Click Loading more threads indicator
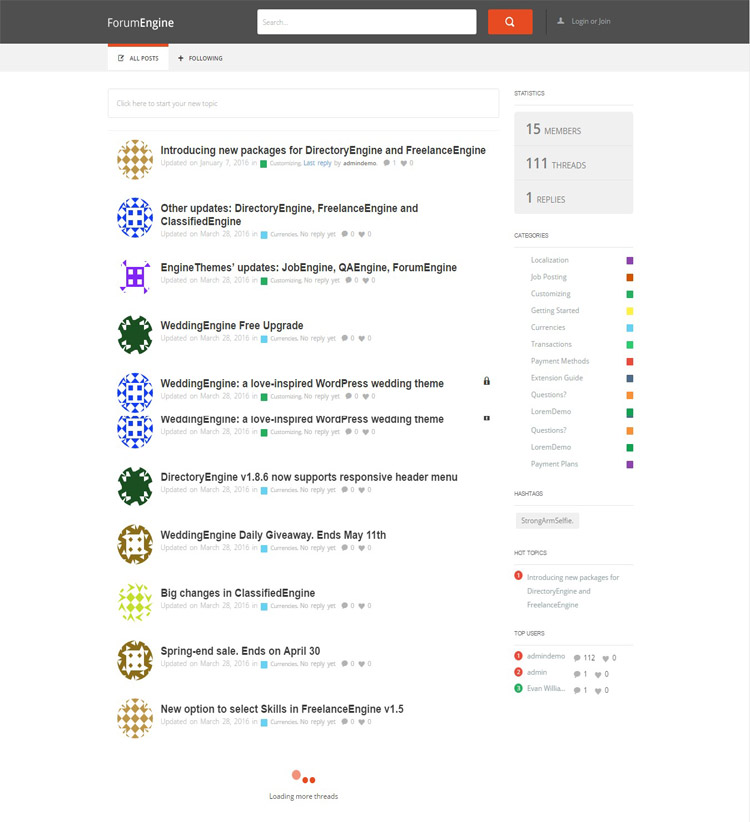This screenshot has height=822, width=750. tap(303, 785)
